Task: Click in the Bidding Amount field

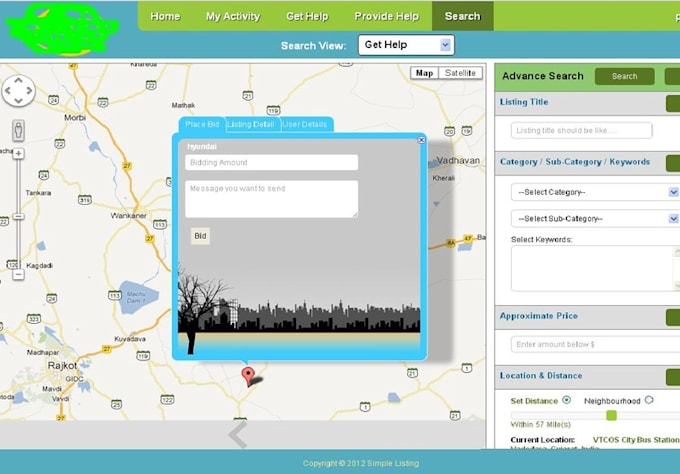Action: pyautogui.click(x=271, y=163)
